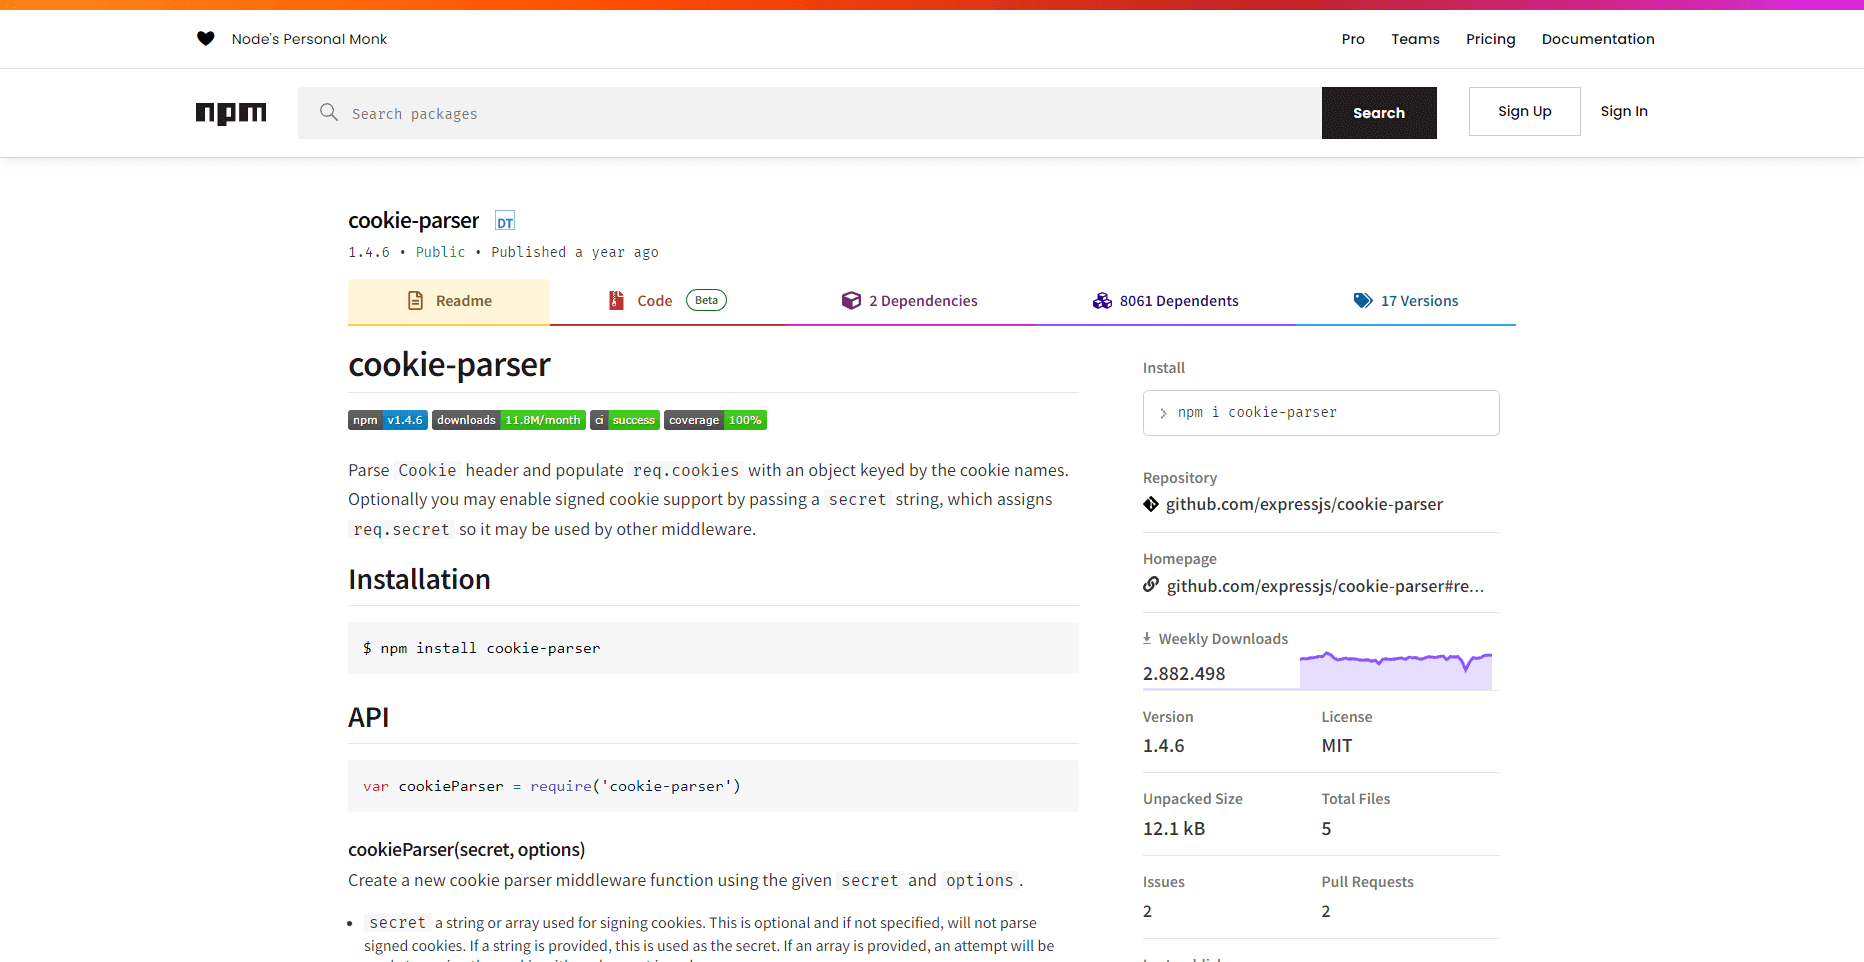1864x962 pixels.
Task: Click the req.secret inline code
Action: 401,529
